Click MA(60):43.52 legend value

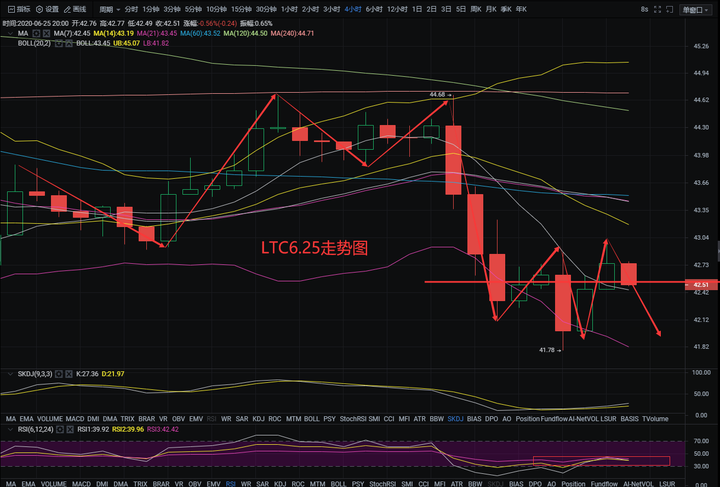(200, 34)
